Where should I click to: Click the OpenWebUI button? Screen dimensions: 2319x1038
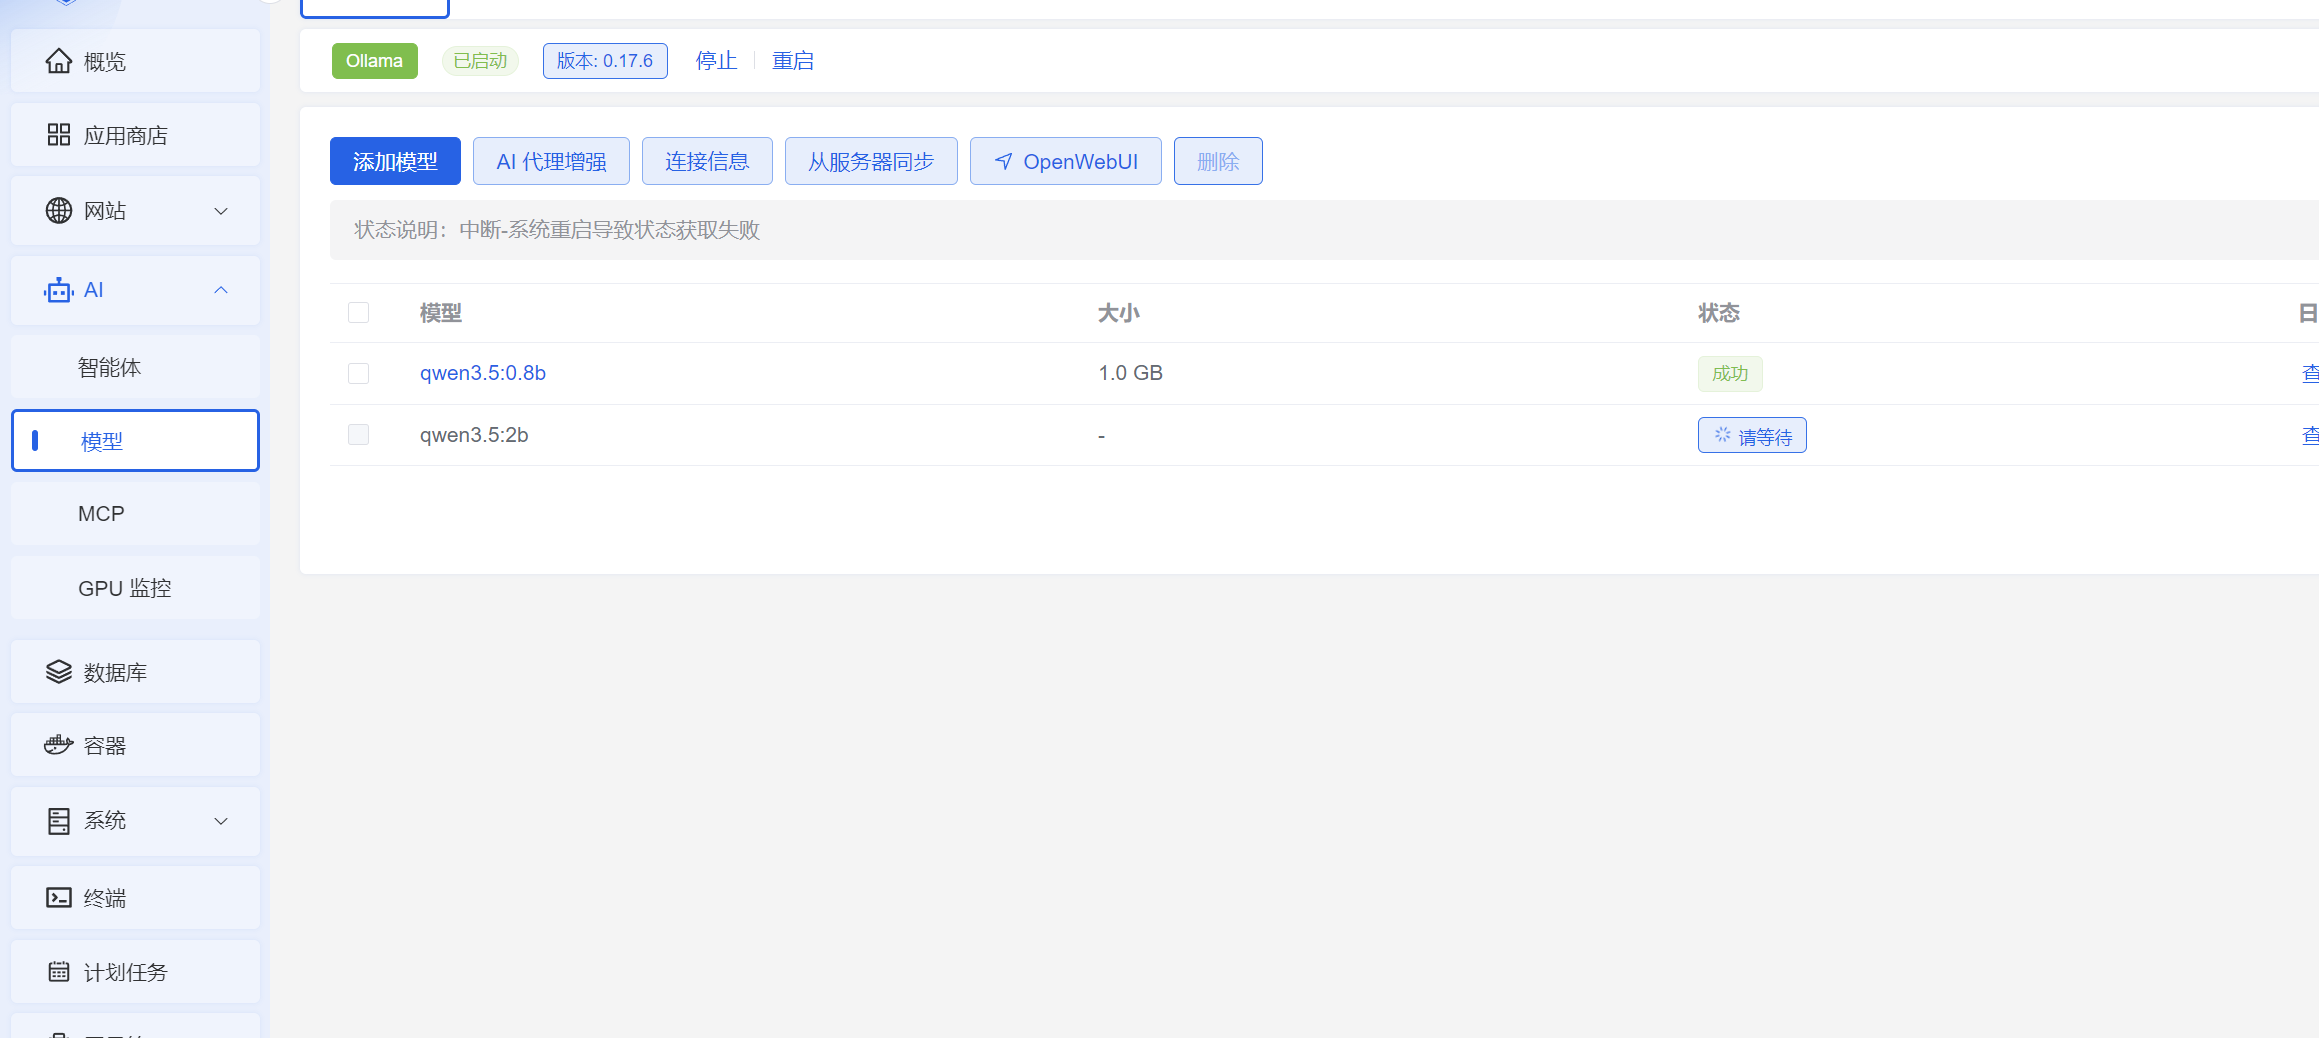(x=1065, y=161)
